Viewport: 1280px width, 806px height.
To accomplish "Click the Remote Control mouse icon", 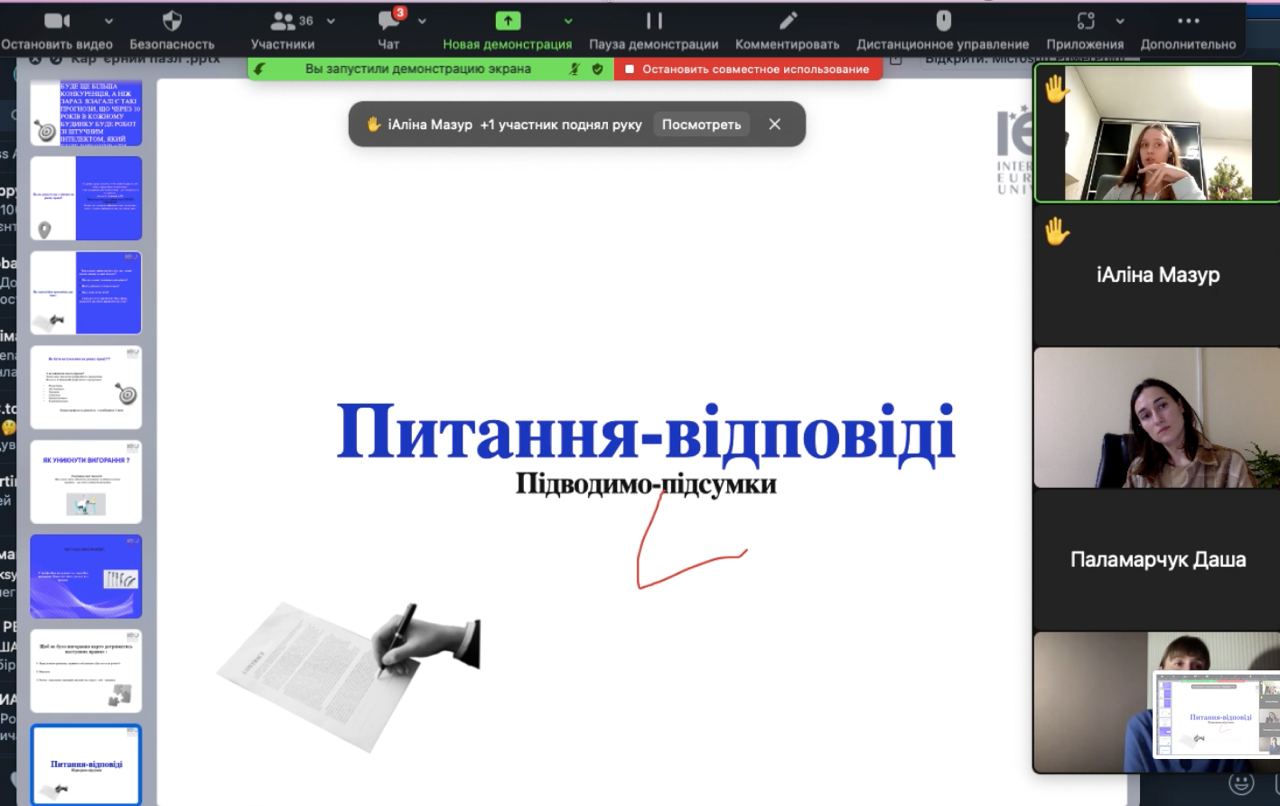I will tap(942, 21).
